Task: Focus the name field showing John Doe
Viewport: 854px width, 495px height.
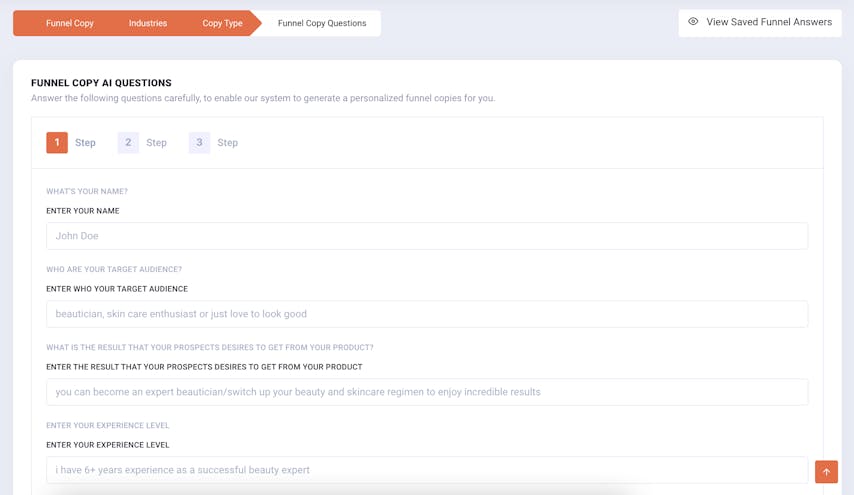Action: point(427,236)
